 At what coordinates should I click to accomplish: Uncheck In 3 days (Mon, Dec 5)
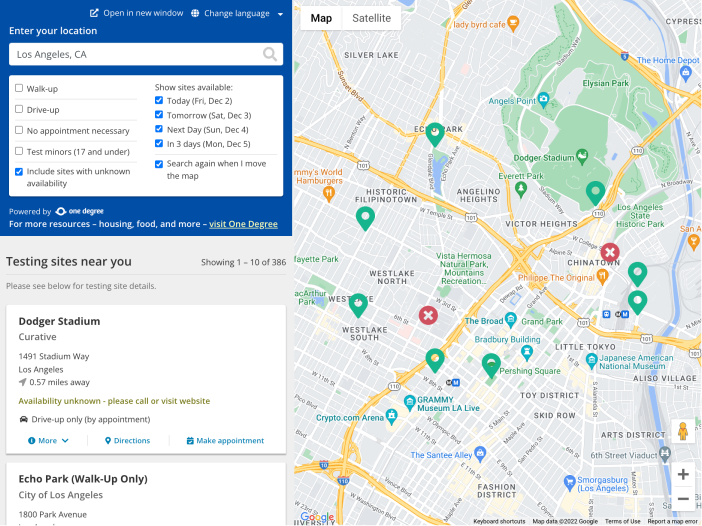(159, 143)
